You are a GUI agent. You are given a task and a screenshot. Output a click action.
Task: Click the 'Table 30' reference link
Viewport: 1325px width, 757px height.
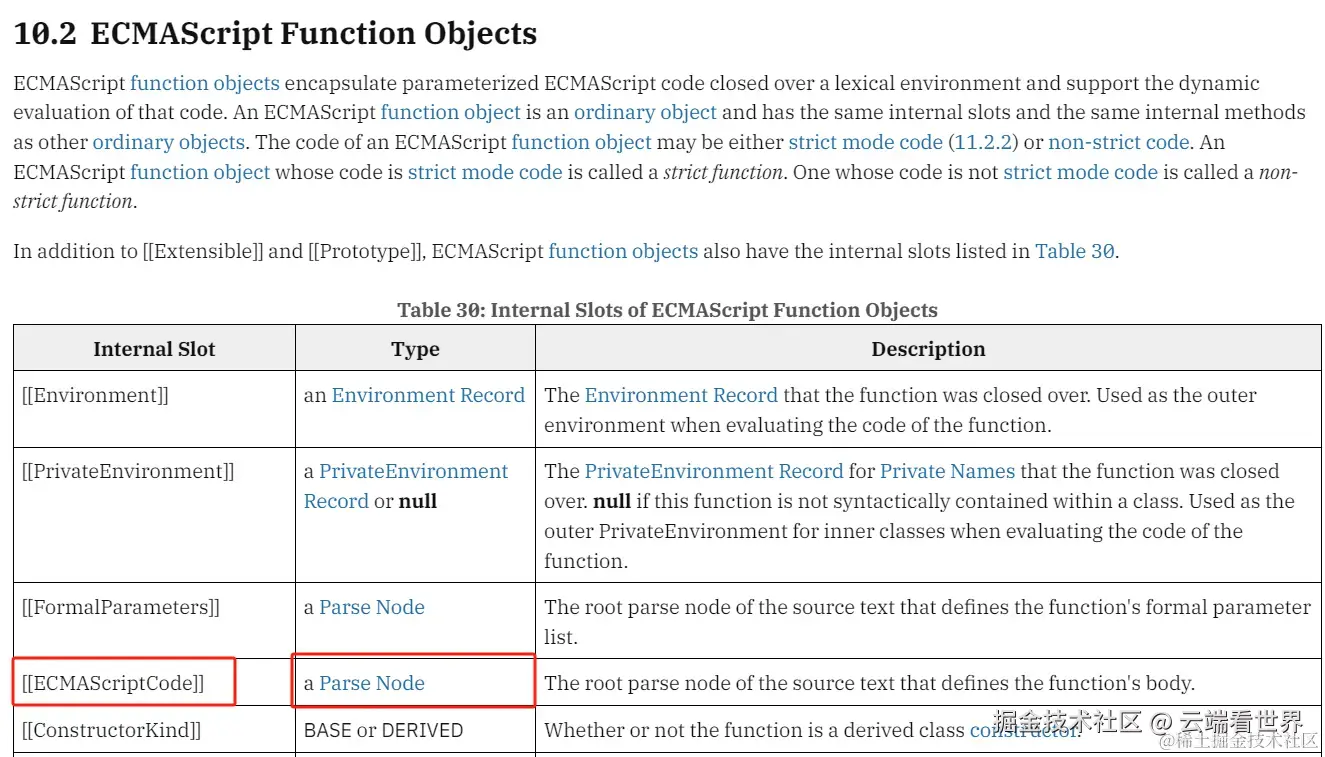[1075, 251]
